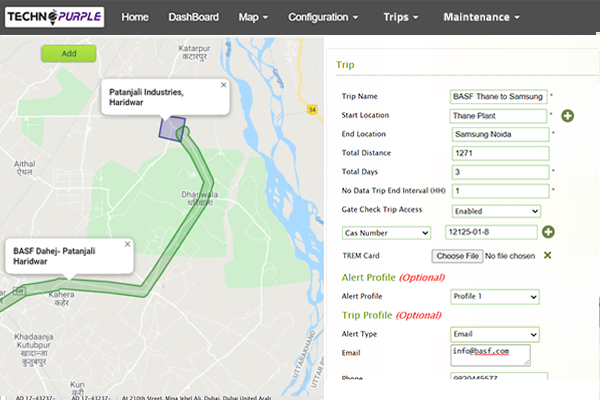Go to the DashBoard page
Screen dimensions: 600x400
pyautogui.click(x=194, y=17)
